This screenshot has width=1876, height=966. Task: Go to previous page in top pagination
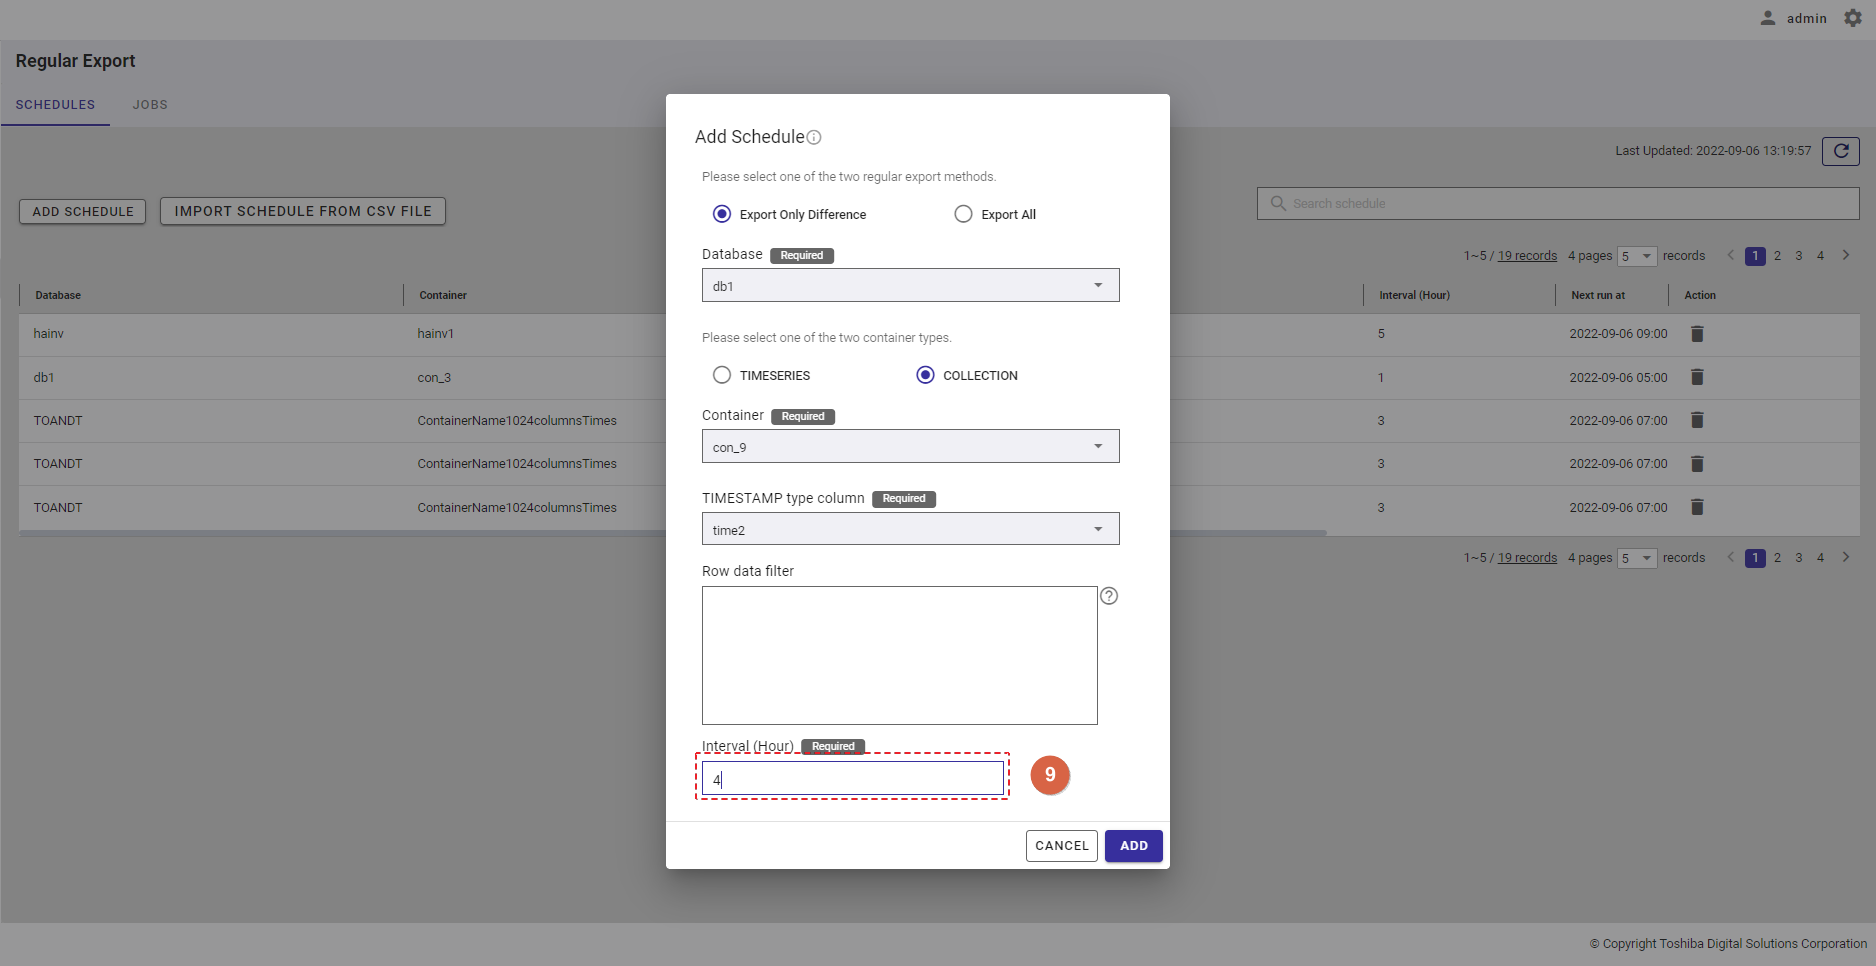click(x=1731, y=255)
